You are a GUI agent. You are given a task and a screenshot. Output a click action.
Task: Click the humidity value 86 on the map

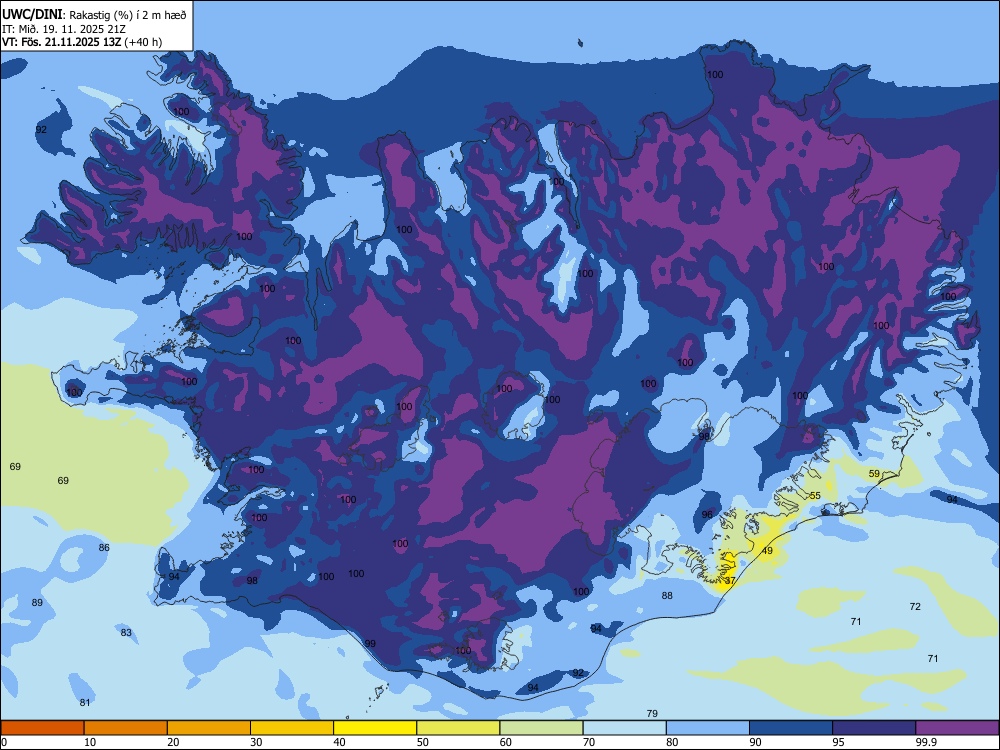104,547
